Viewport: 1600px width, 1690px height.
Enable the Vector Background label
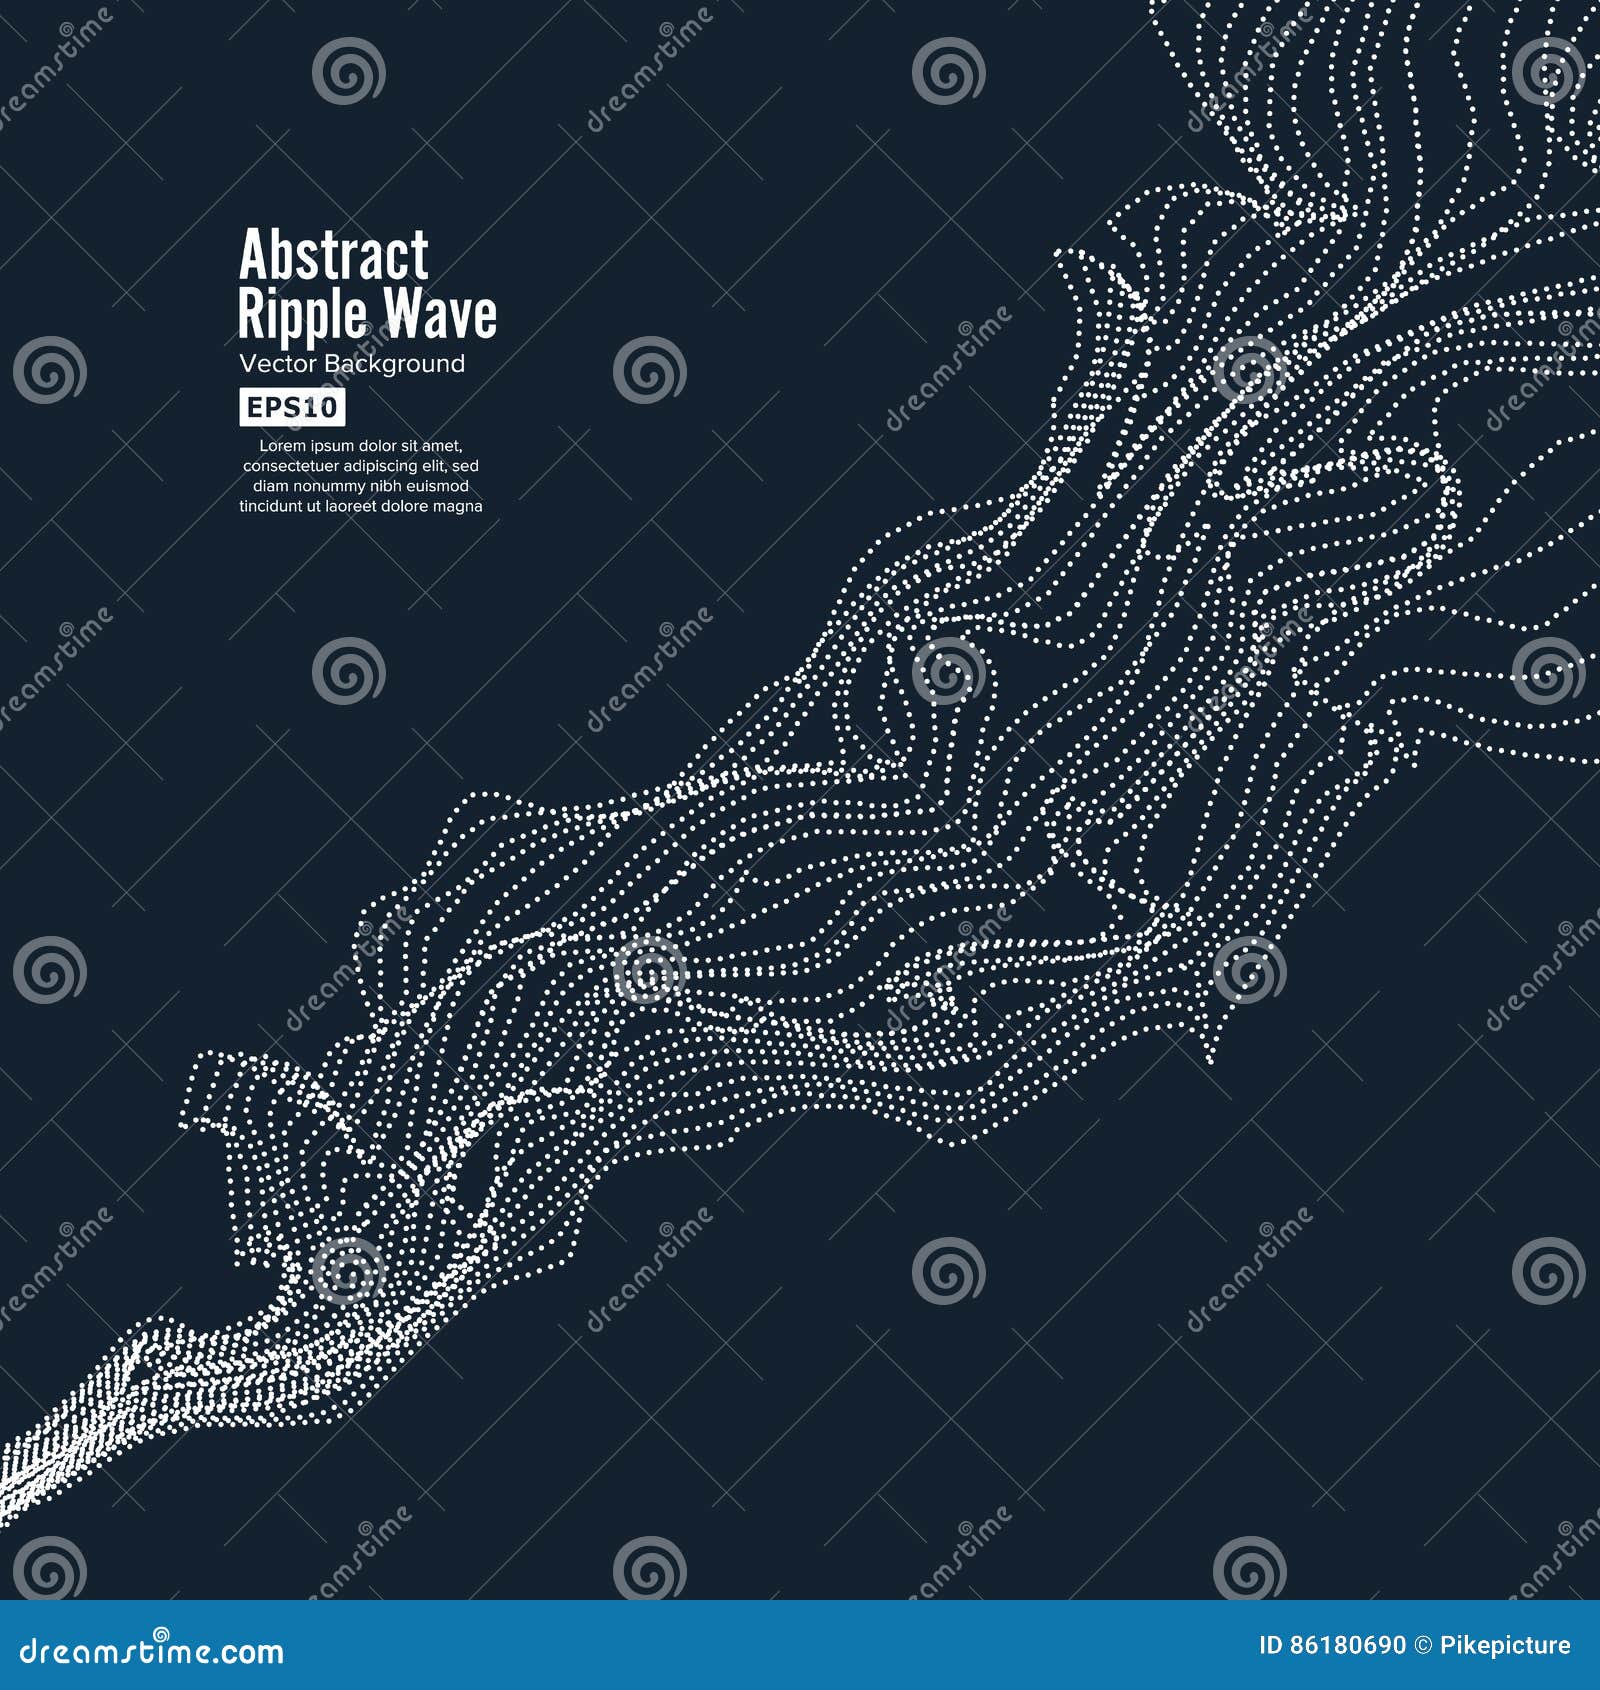tap(354, 365)
